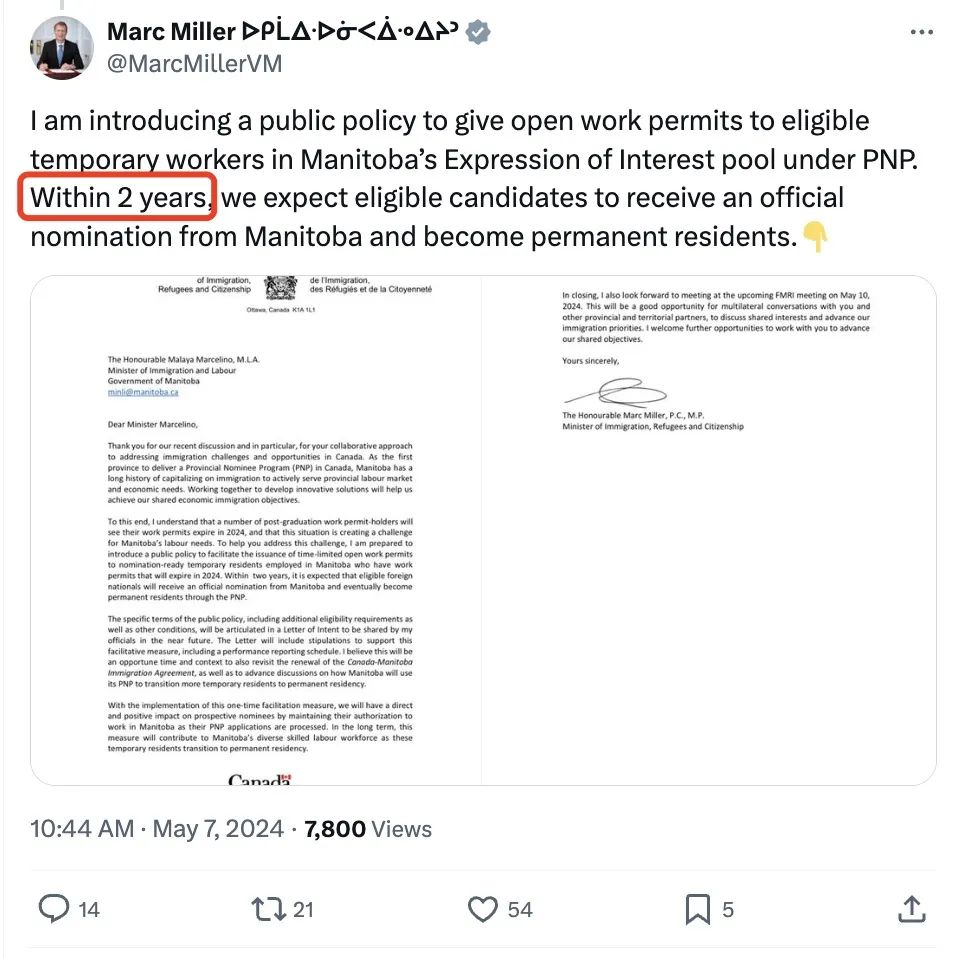Click the 5 bookmarks count
Screen dimensions: 956x958
[x=728, y=910]
